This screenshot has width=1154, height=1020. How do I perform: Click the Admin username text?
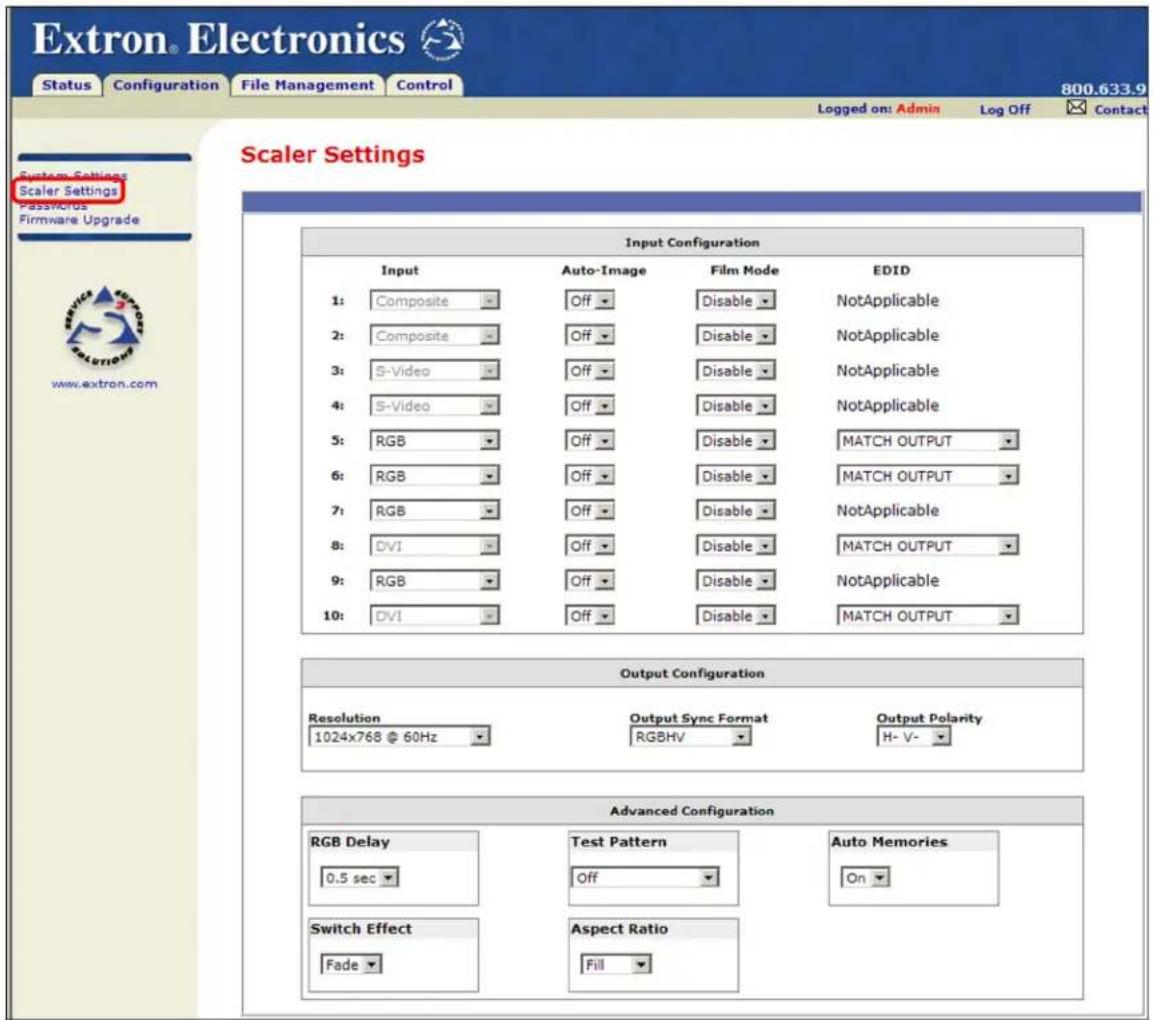pos(918,108)
